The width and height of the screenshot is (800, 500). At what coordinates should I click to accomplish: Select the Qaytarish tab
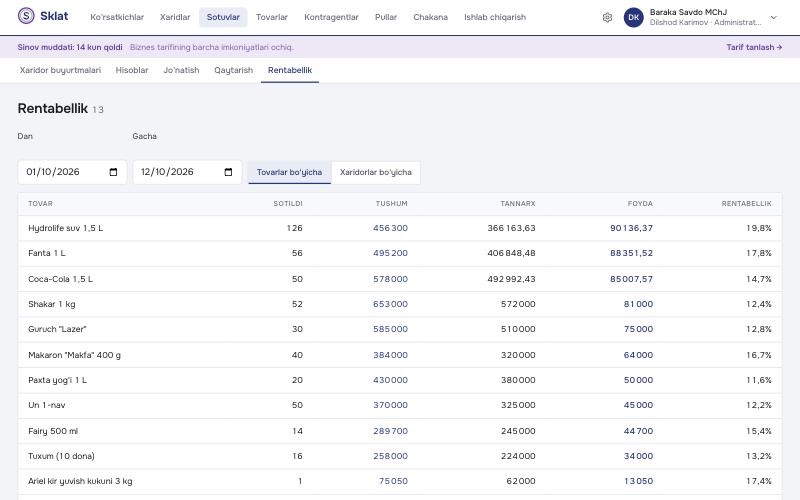tap(233, 70)
